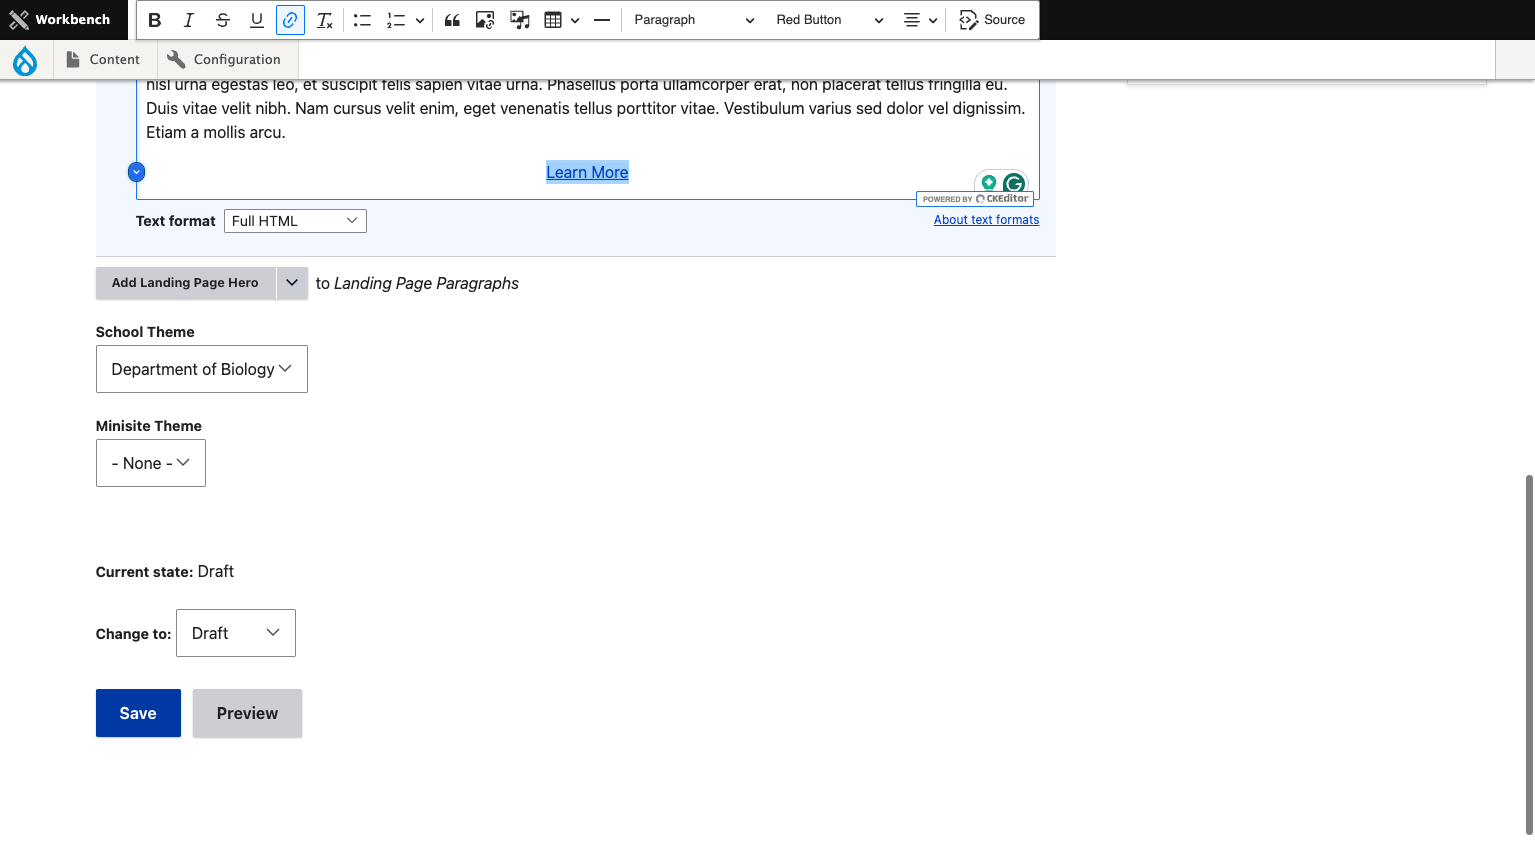The image size is (1535, 844).
Task: Apply underline formatting
Action: pos(256,20)
